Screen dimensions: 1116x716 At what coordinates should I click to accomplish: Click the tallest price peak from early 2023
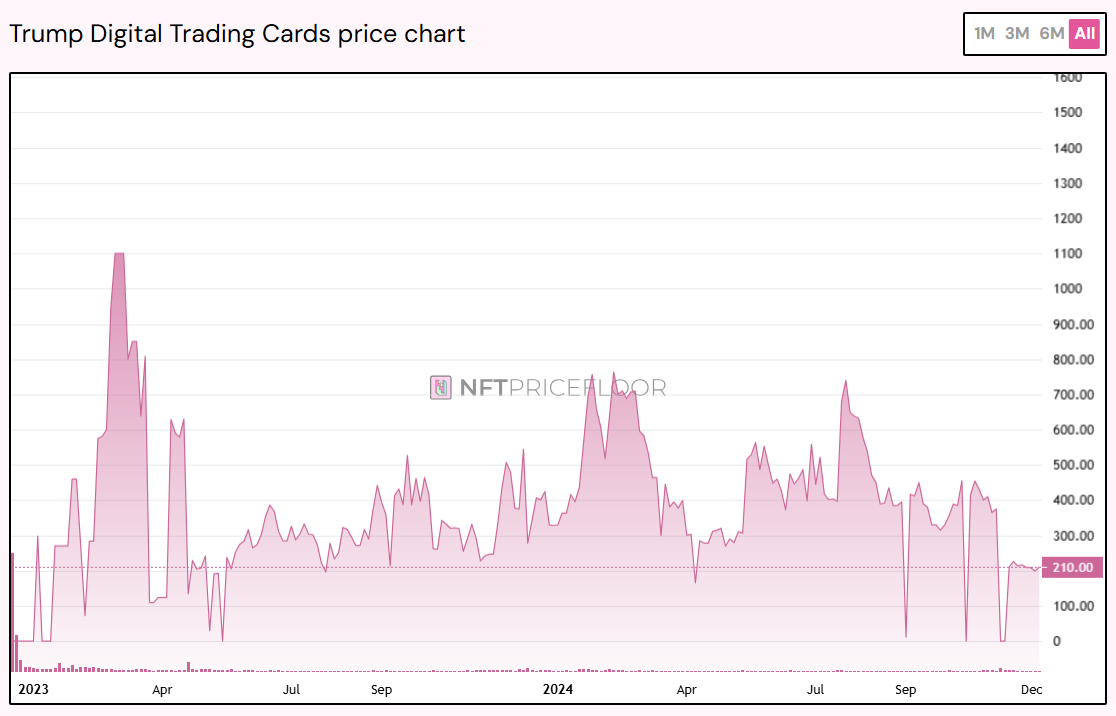(117, 255)
